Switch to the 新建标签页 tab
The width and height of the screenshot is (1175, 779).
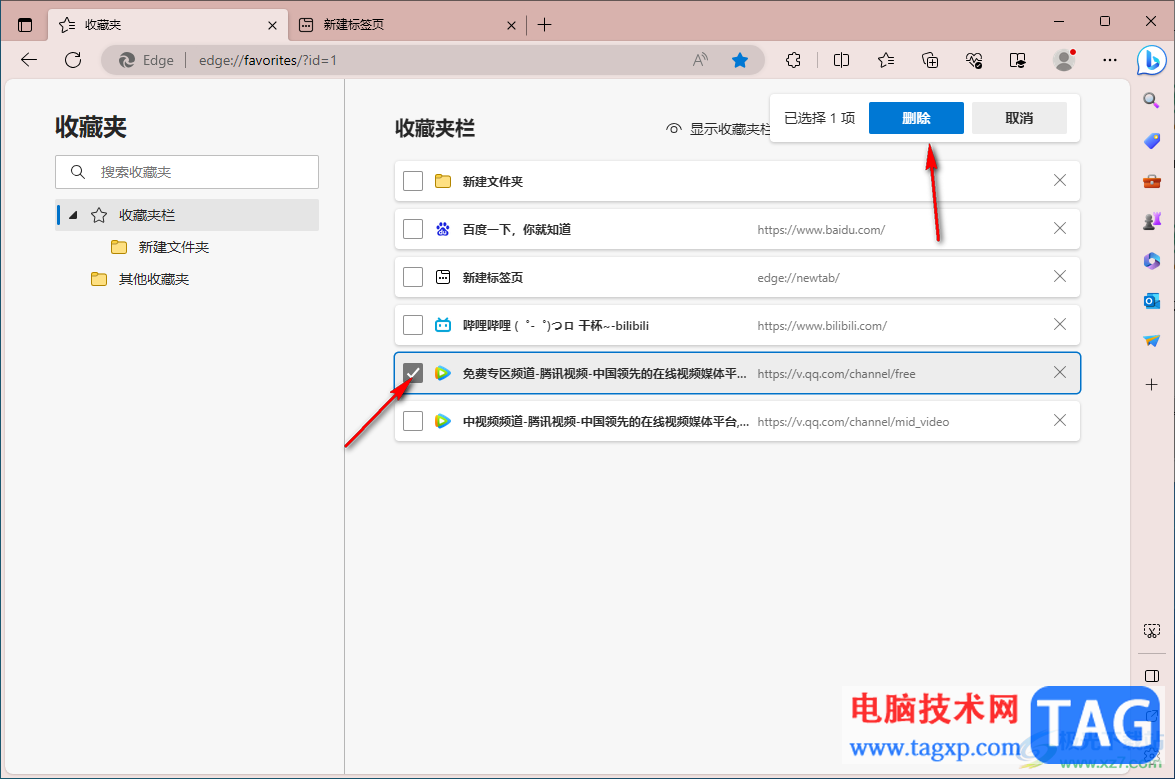[x=407, y=25]
